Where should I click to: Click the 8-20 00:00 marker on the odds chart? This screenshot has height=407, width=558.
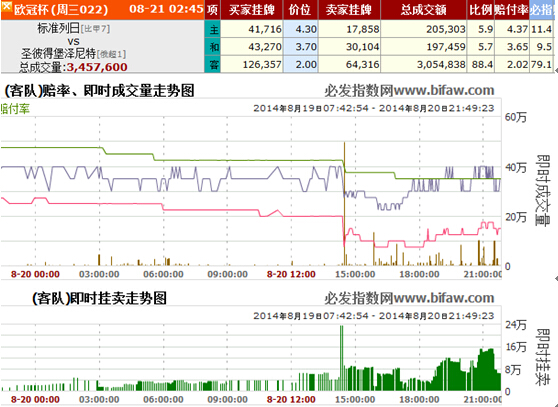35,274
